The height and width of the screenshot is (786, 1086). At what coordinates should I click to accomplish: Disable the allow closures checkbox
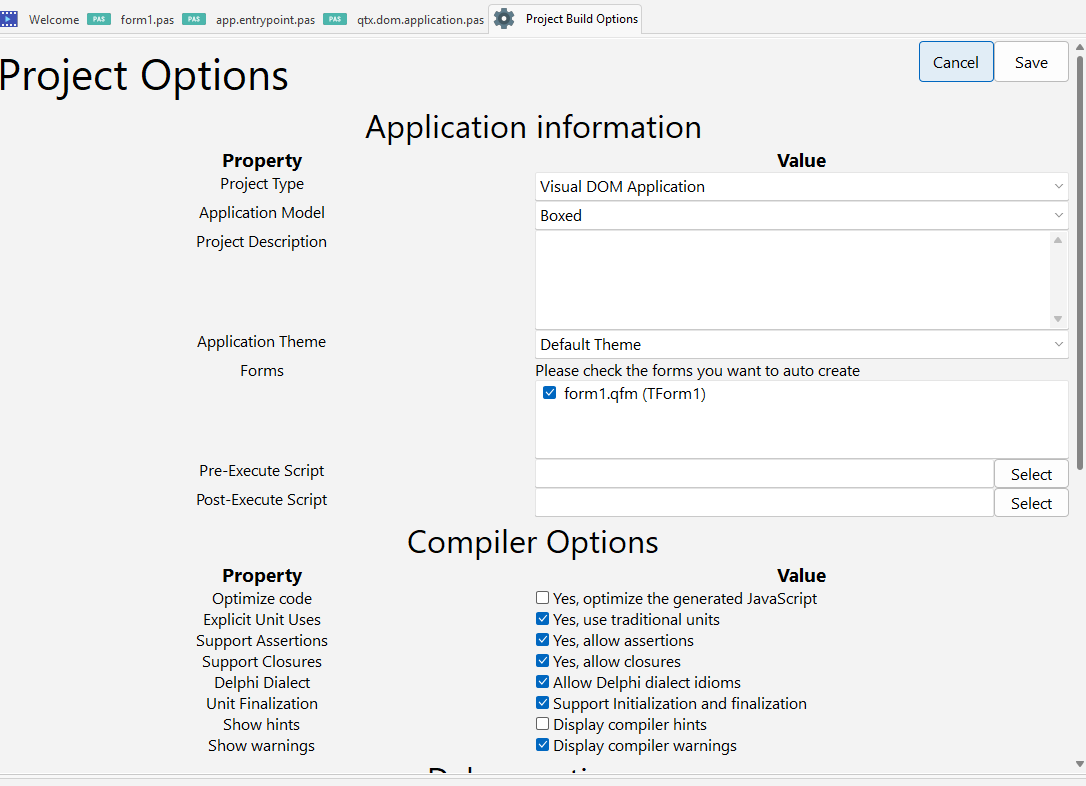[543, 661]
